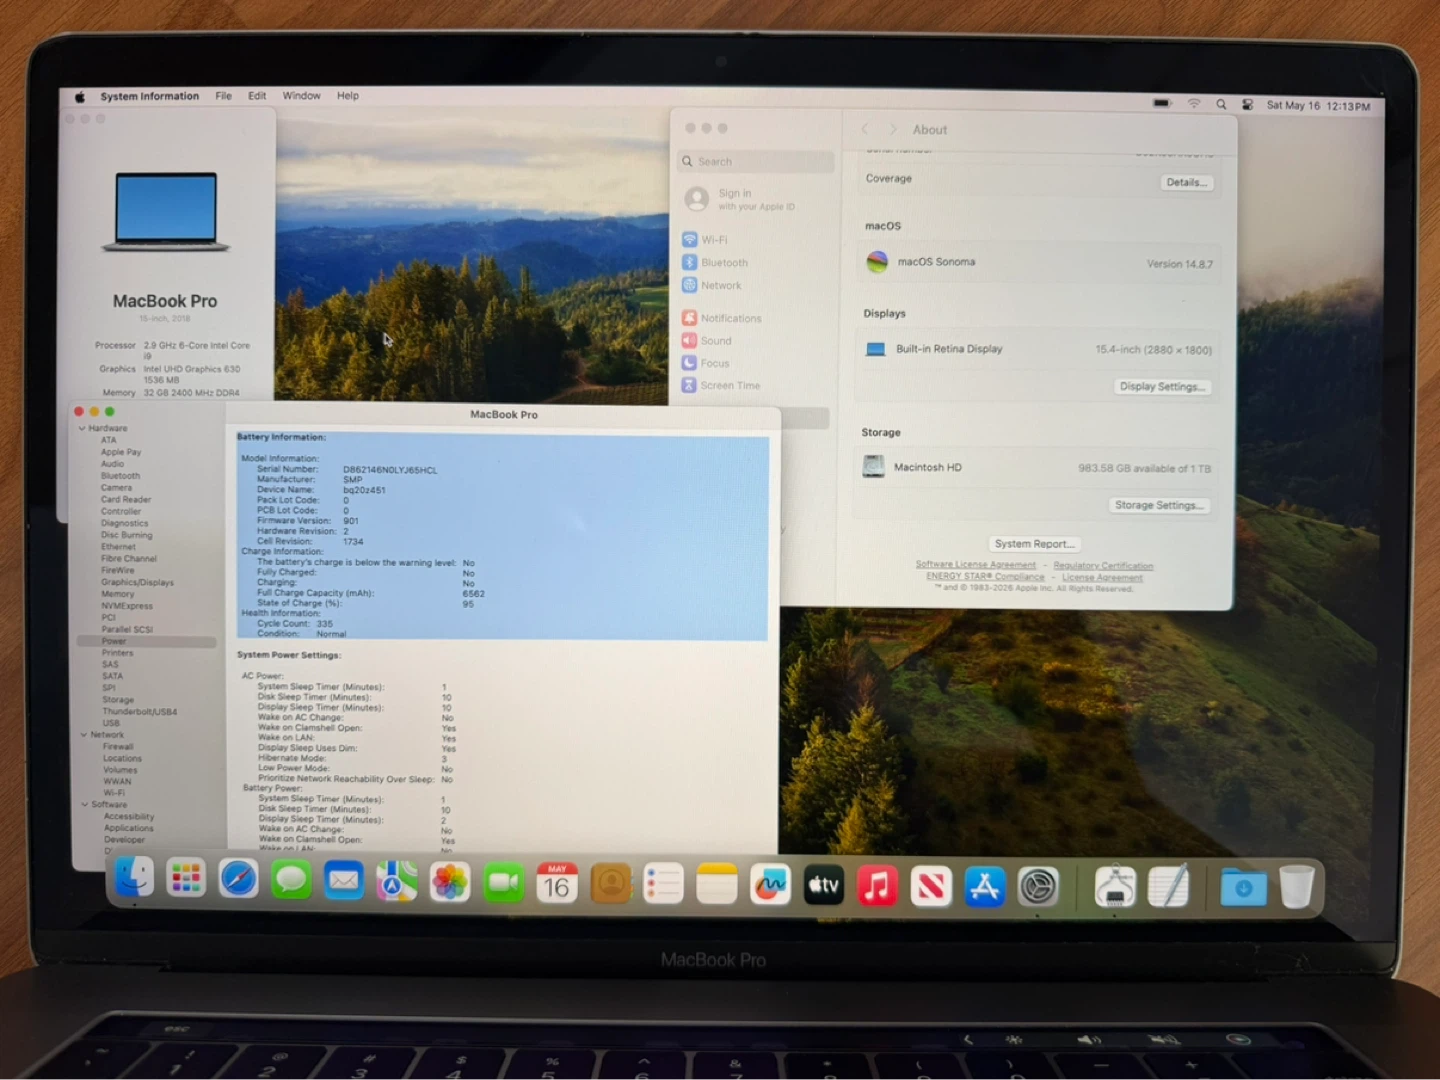Screen dimensions: 1440x1080
Task: Click System Report button
Action: click(1034, 544)
